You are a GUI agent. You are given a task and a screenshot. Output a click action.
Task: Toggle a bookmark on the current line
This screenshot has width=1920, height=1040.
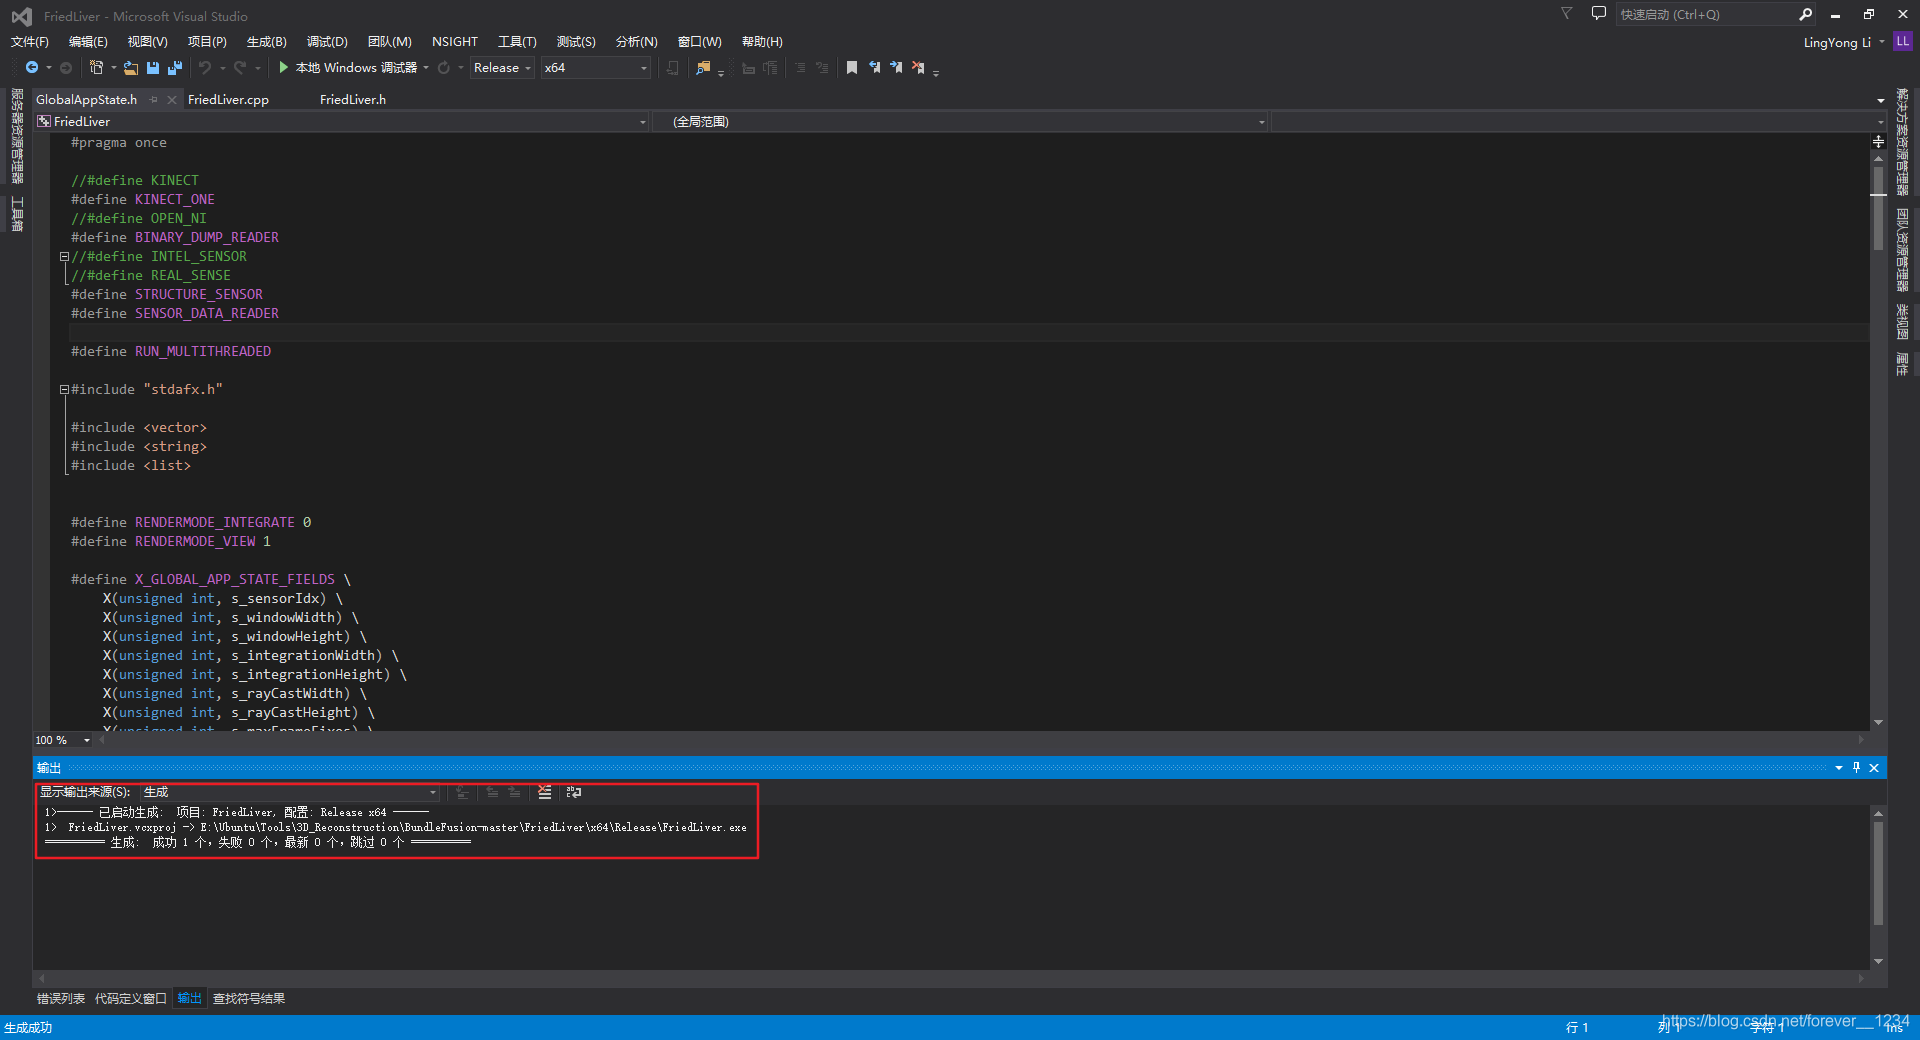click(x=852, y=68)
